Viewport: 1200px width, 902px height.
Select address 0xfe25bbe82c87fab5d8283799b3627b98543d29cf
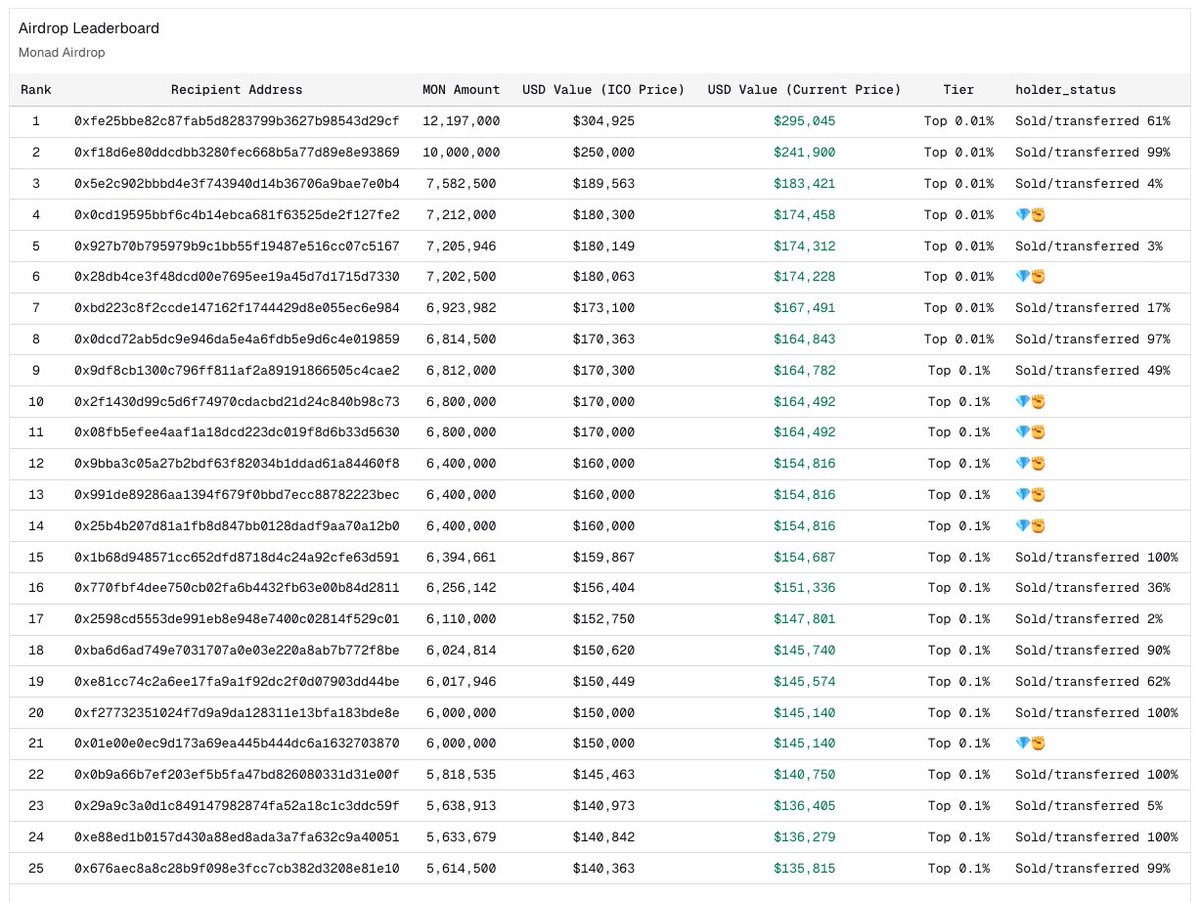[x=237, y=121]
